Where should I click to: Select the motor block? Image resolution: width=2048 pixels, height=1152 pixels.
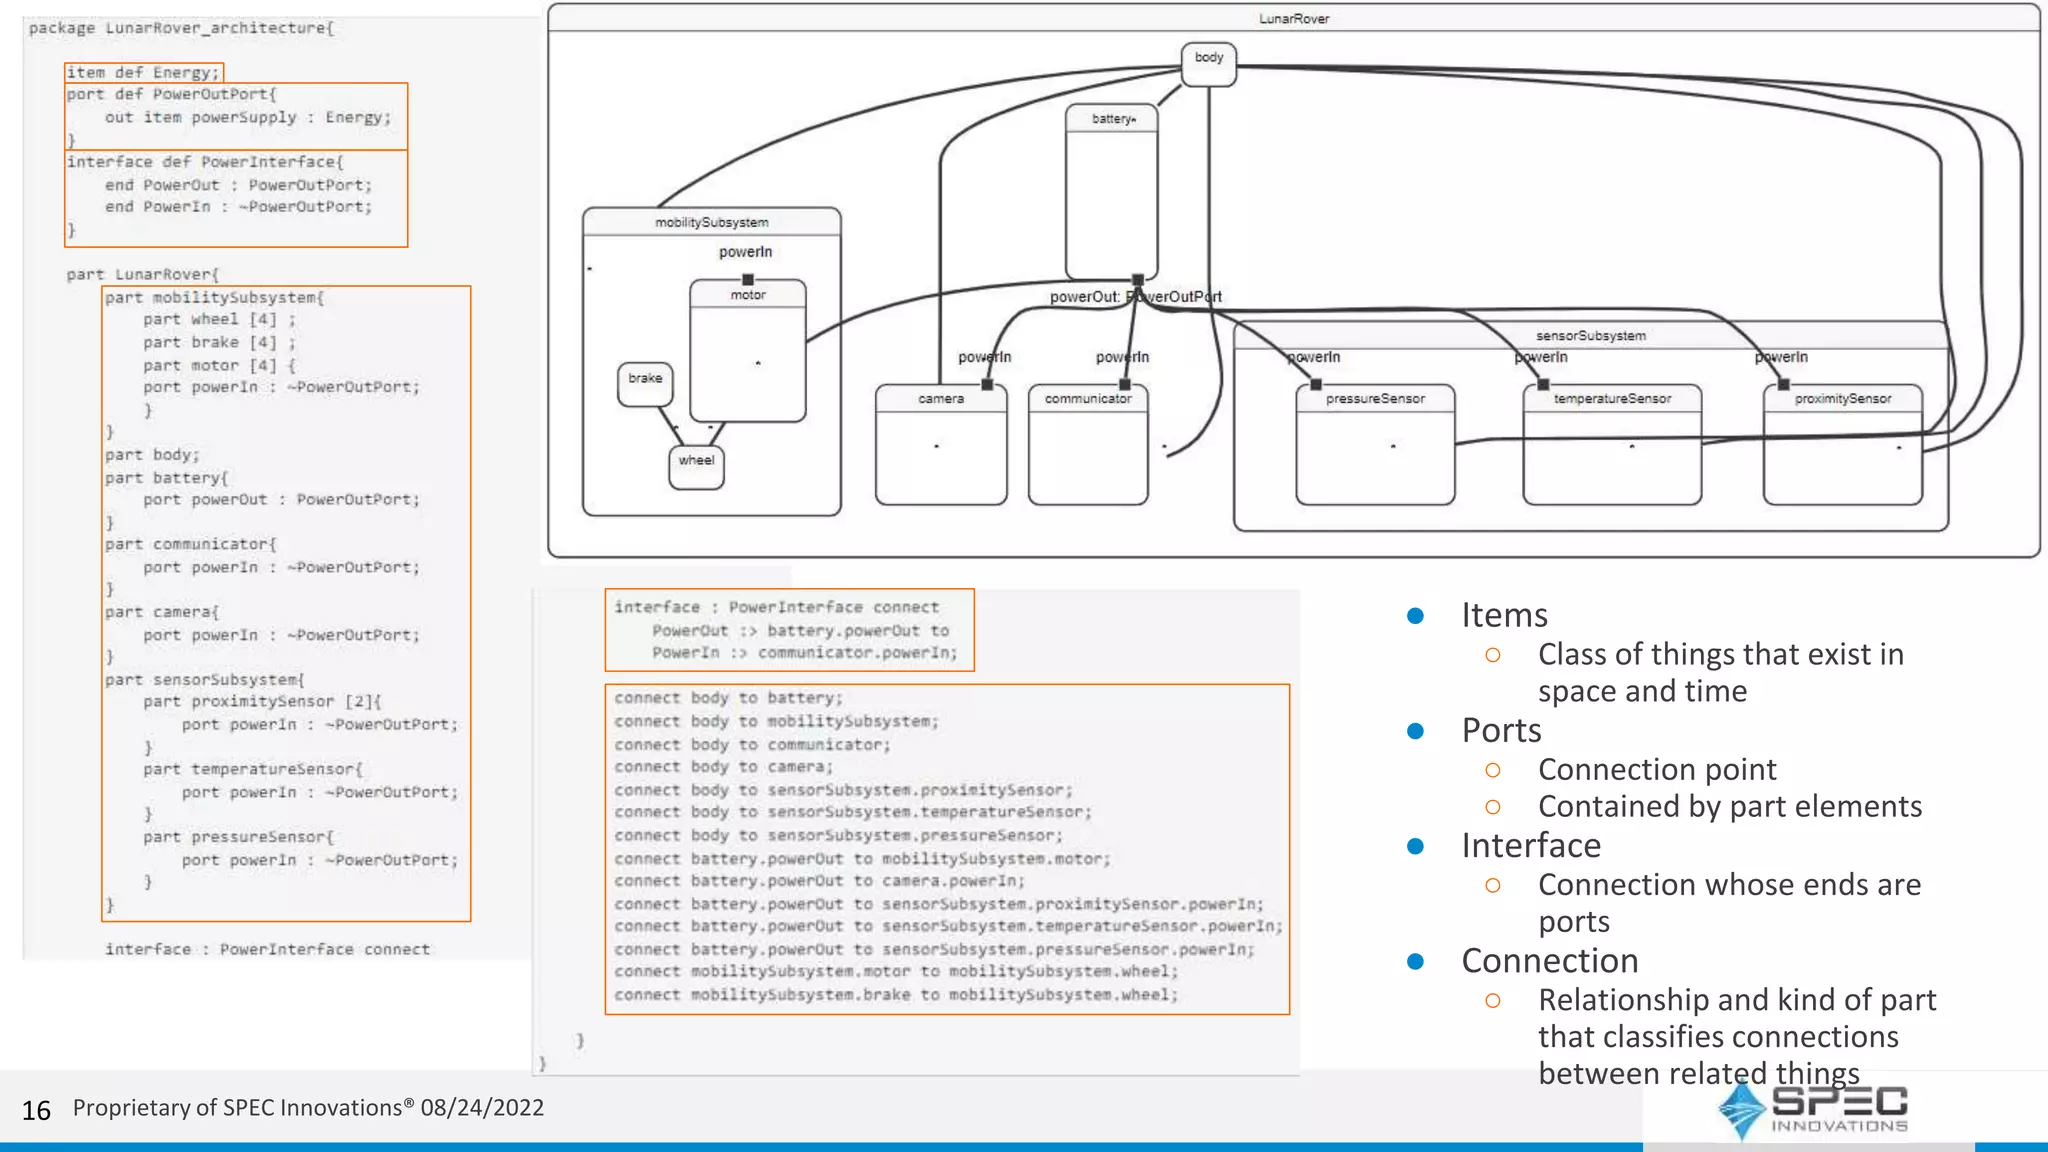point(748,351)
